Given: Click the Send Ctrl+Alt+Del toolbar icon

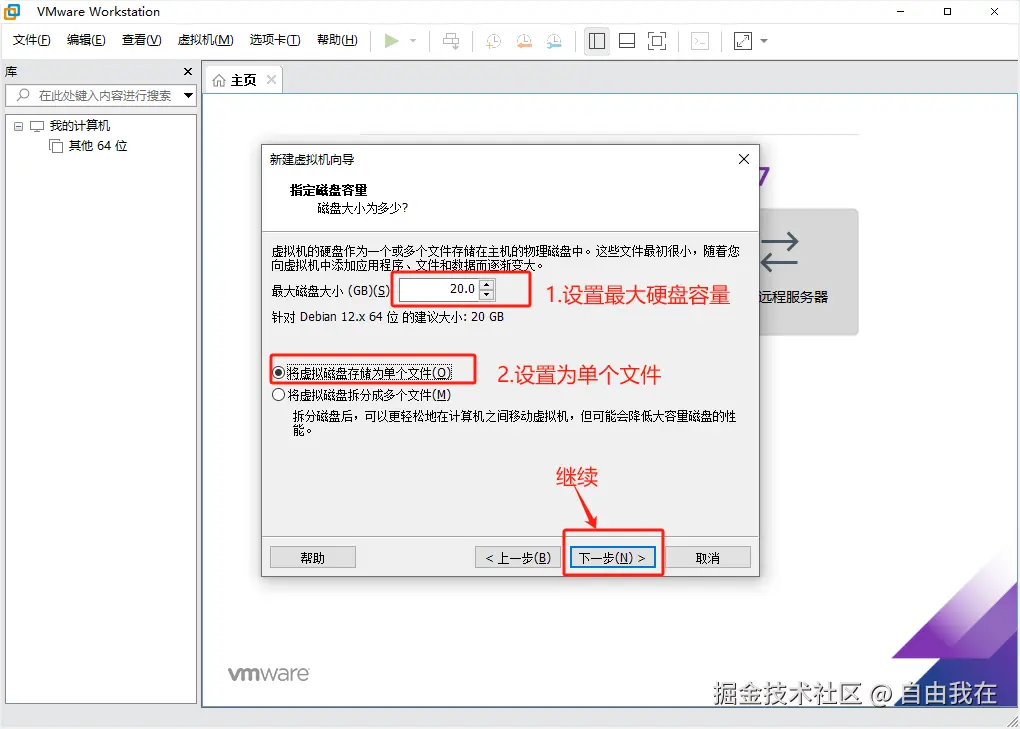Looking at the screenshot, I should pos(451,41).
